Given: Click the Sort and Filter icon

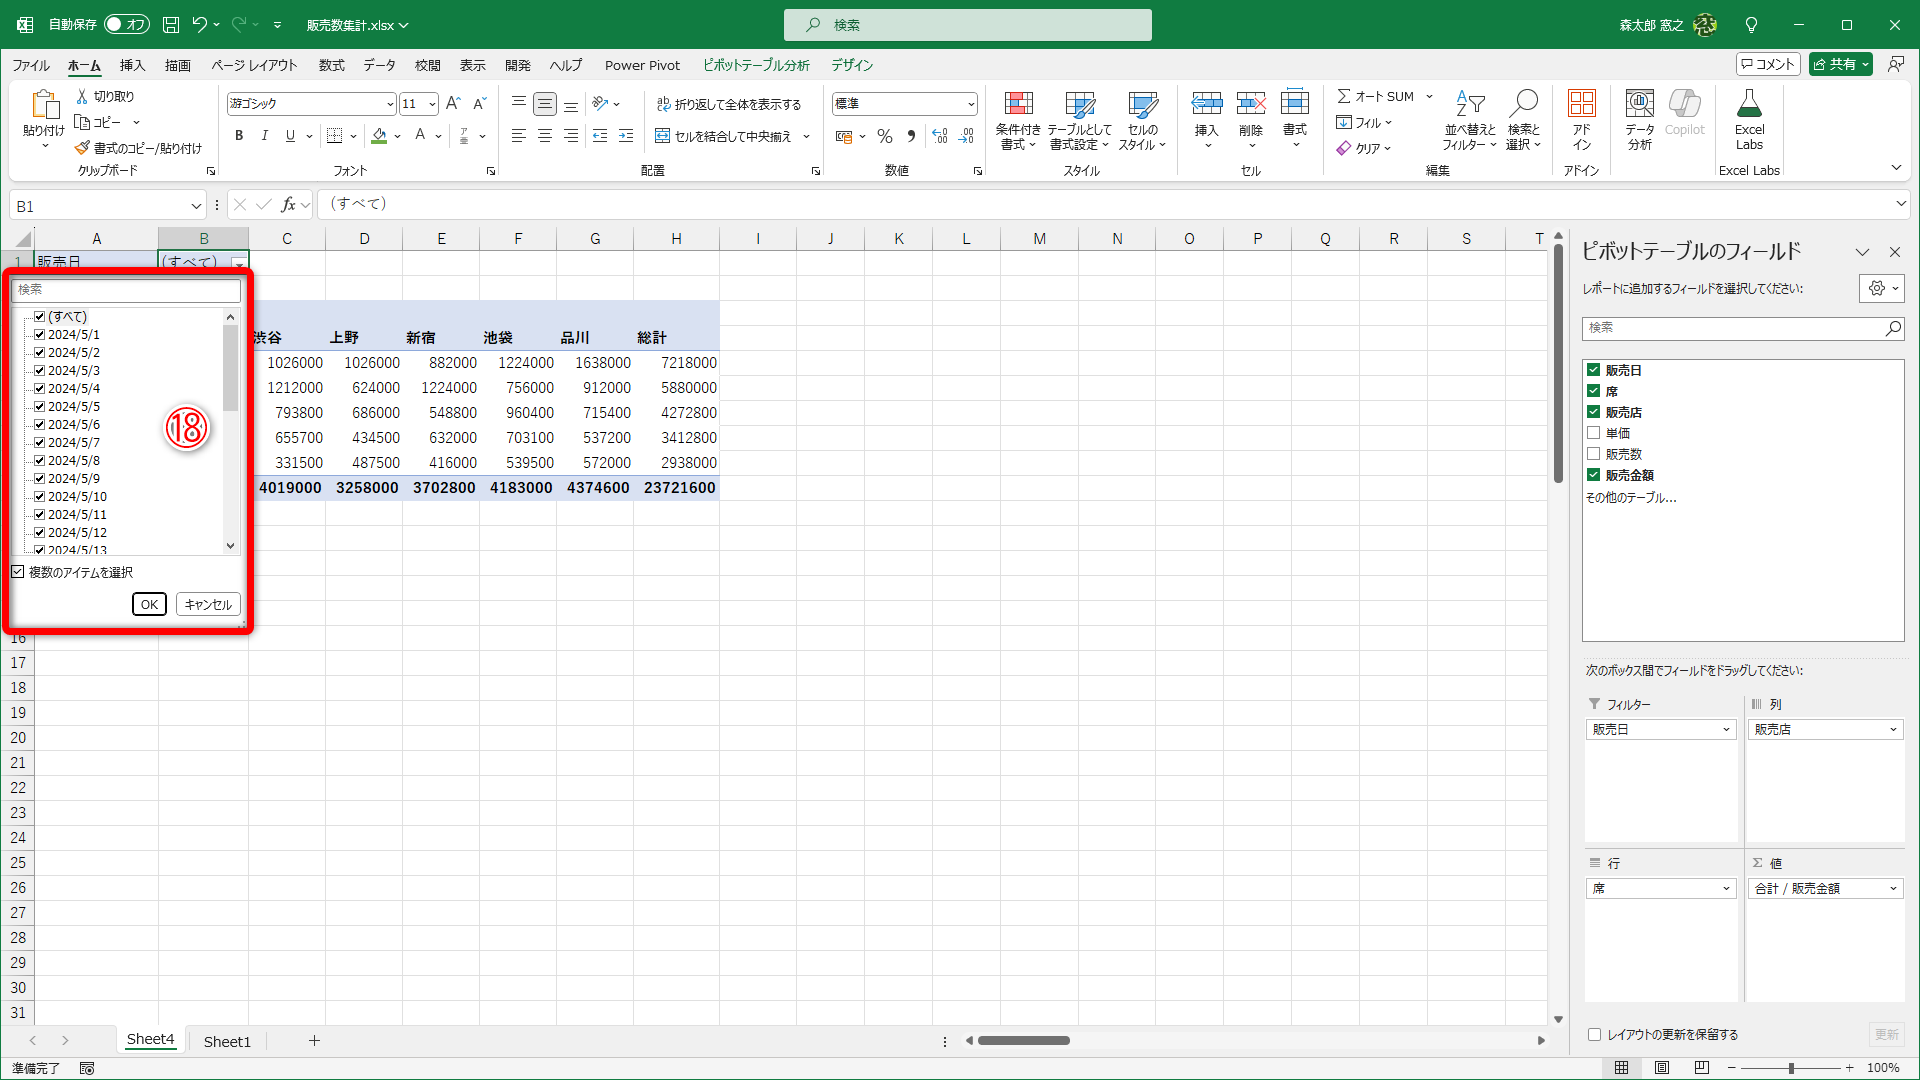Looking at the screenshot, I should point(1469,105).
